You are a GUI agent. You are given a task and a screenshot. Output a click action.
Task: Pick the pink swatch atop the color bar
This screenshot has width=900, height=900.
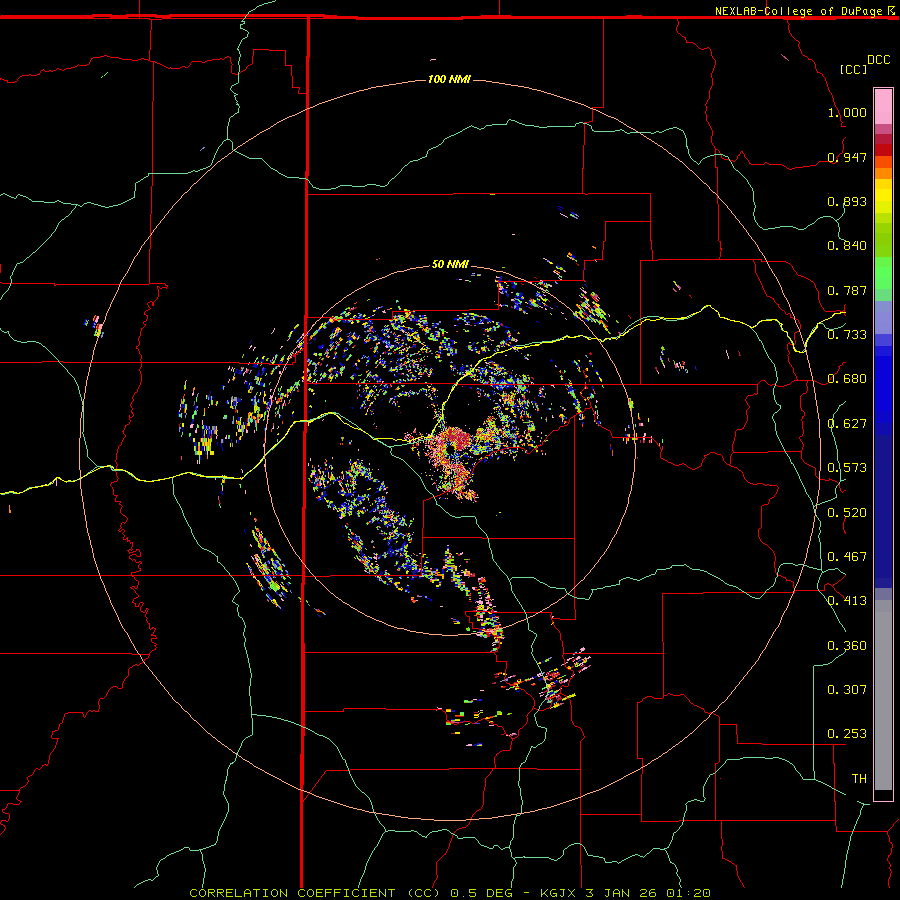[x=883, y=106]
